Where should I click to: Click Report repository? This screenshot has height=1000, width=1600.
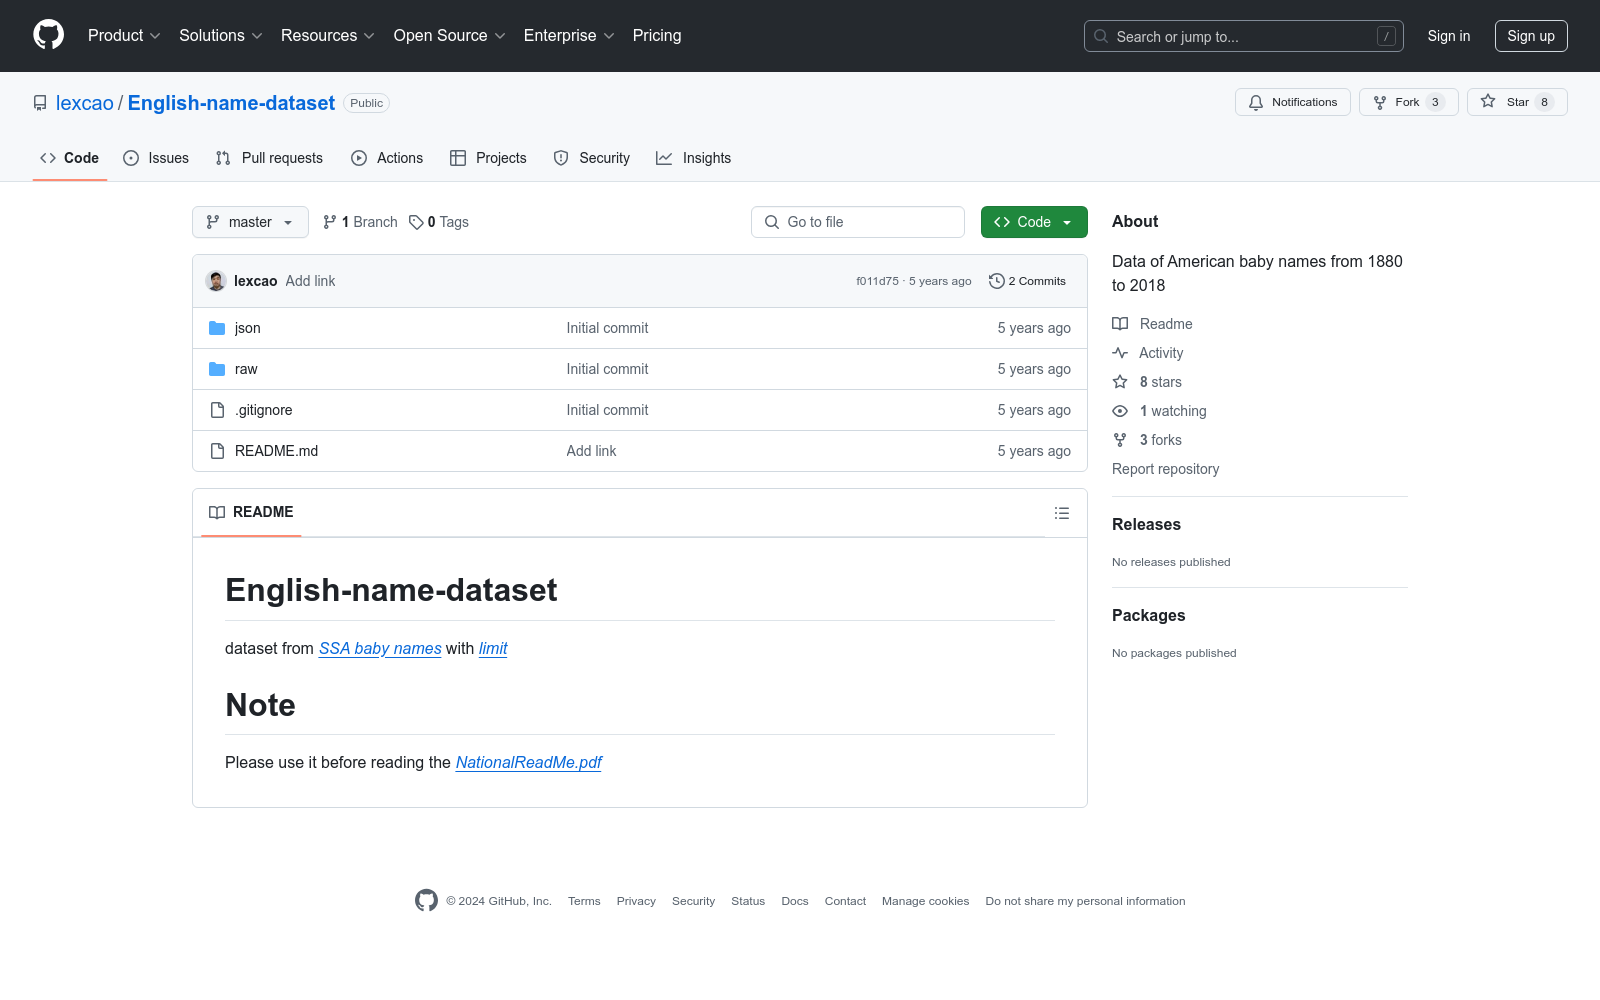tap(1165, 469)
